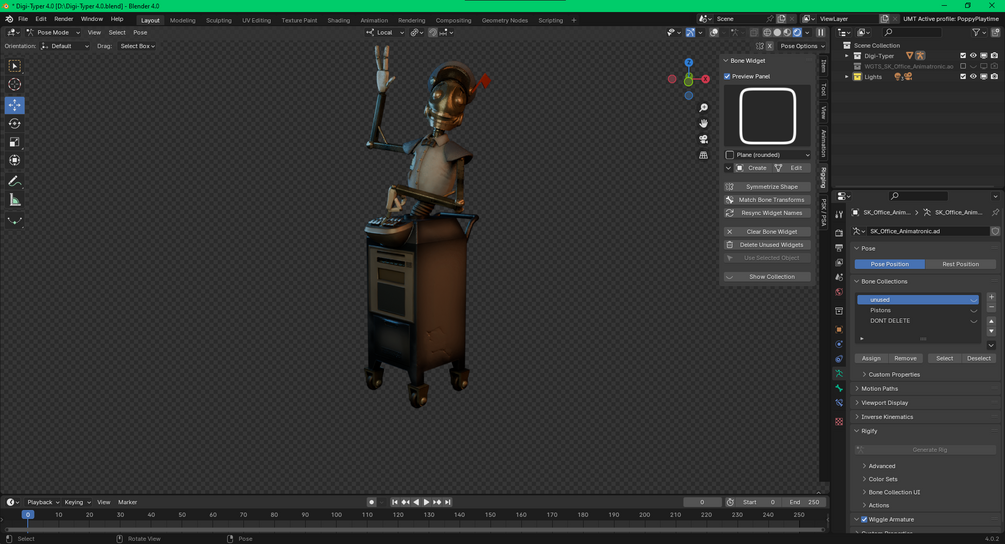The width and height of the screenshot is (1005, 544).
Task: Open the Pose Mode dropdown
Action: [x=53, y=33]
